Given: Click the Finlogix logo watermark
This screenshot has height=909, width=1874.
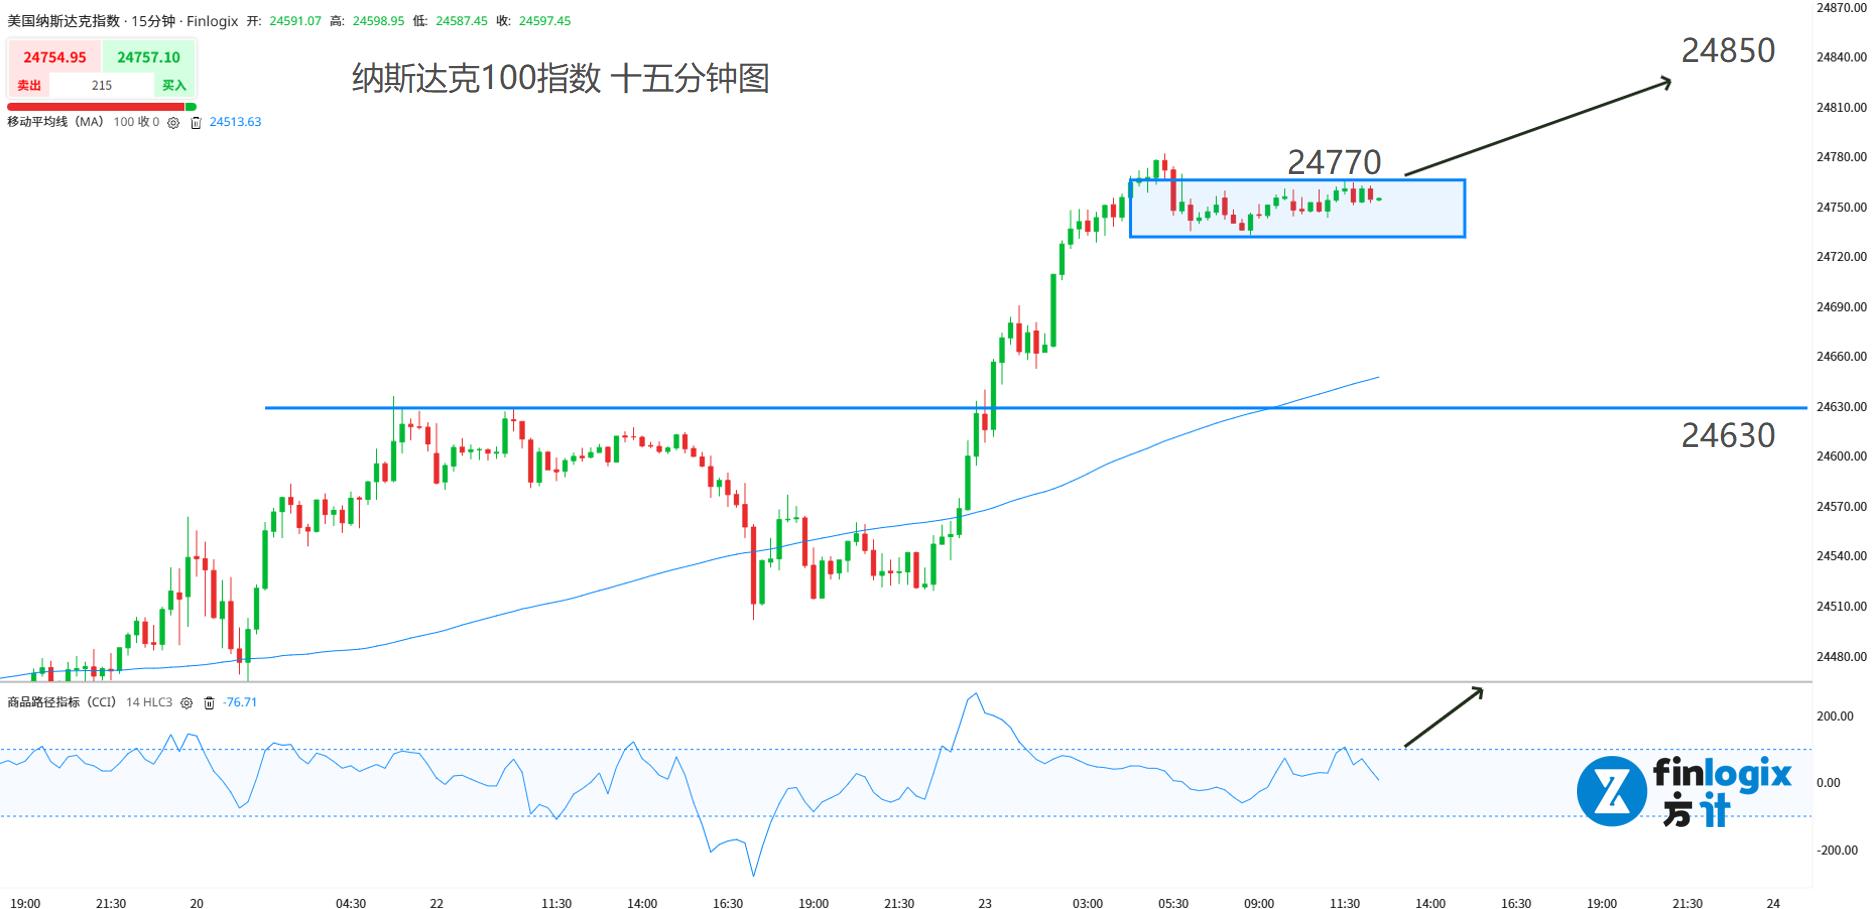Looking at the screenshot, I should pos(1684,790).
